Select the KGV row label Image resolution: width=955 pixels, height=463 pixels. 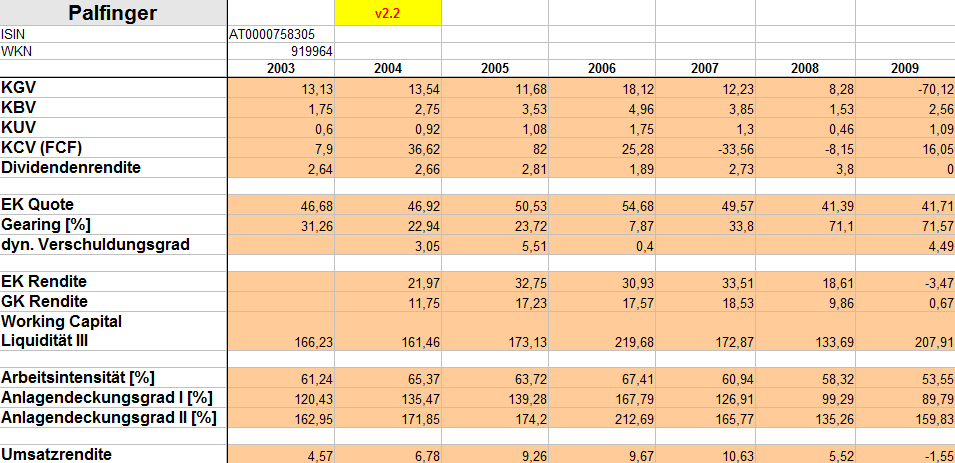(113, 88)
